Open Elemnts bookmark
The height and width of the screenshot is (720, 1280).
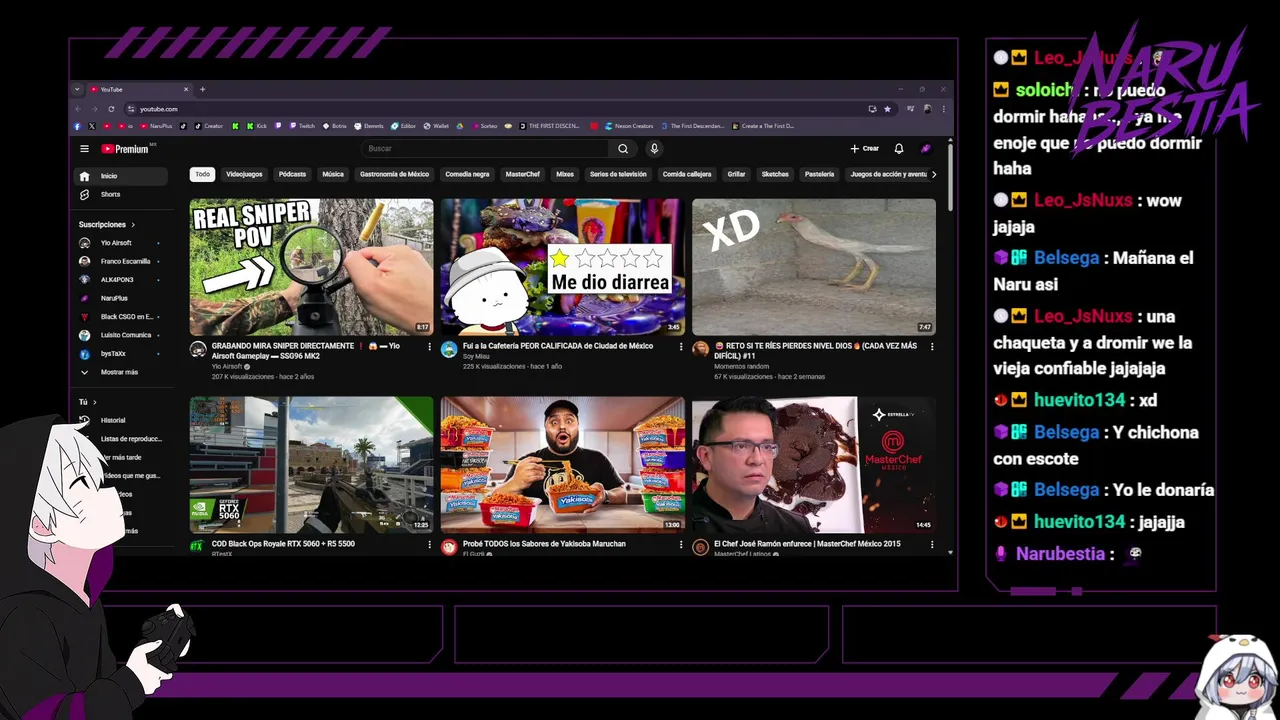click(x=369, y=126)
